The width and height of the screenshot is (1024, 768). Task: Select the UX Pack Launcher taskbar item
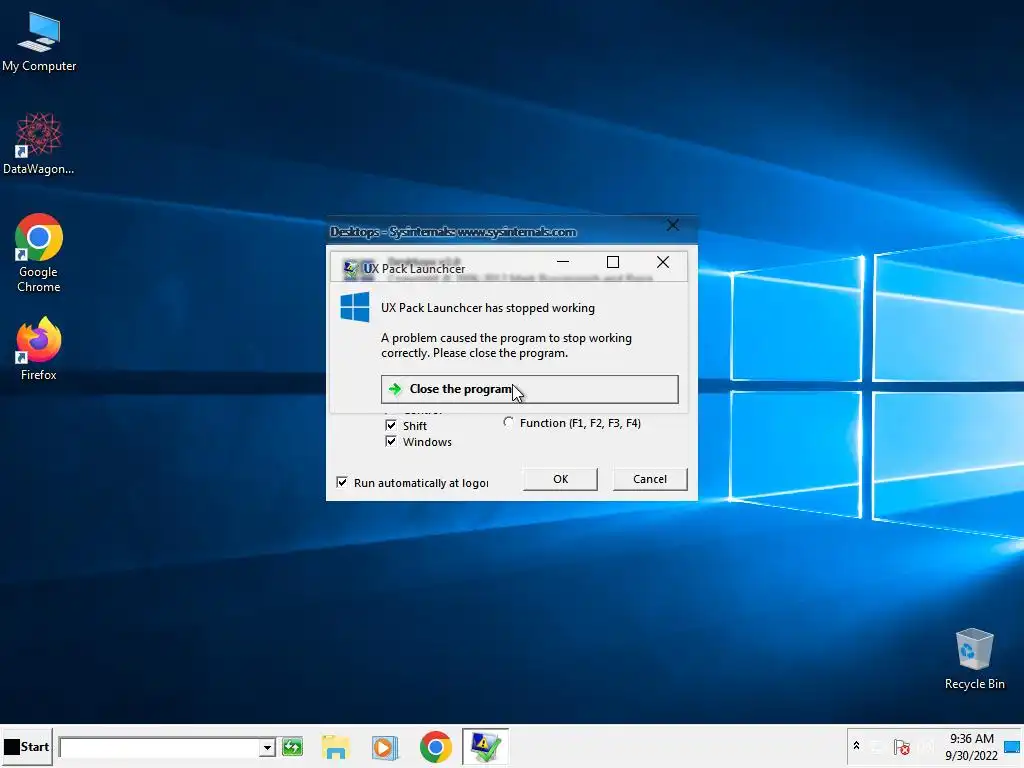[x=485, y=746]
